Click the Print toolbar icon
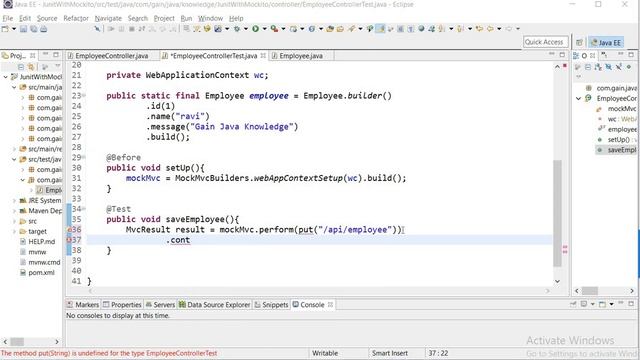The image size is (640, 360). [43, 29]
